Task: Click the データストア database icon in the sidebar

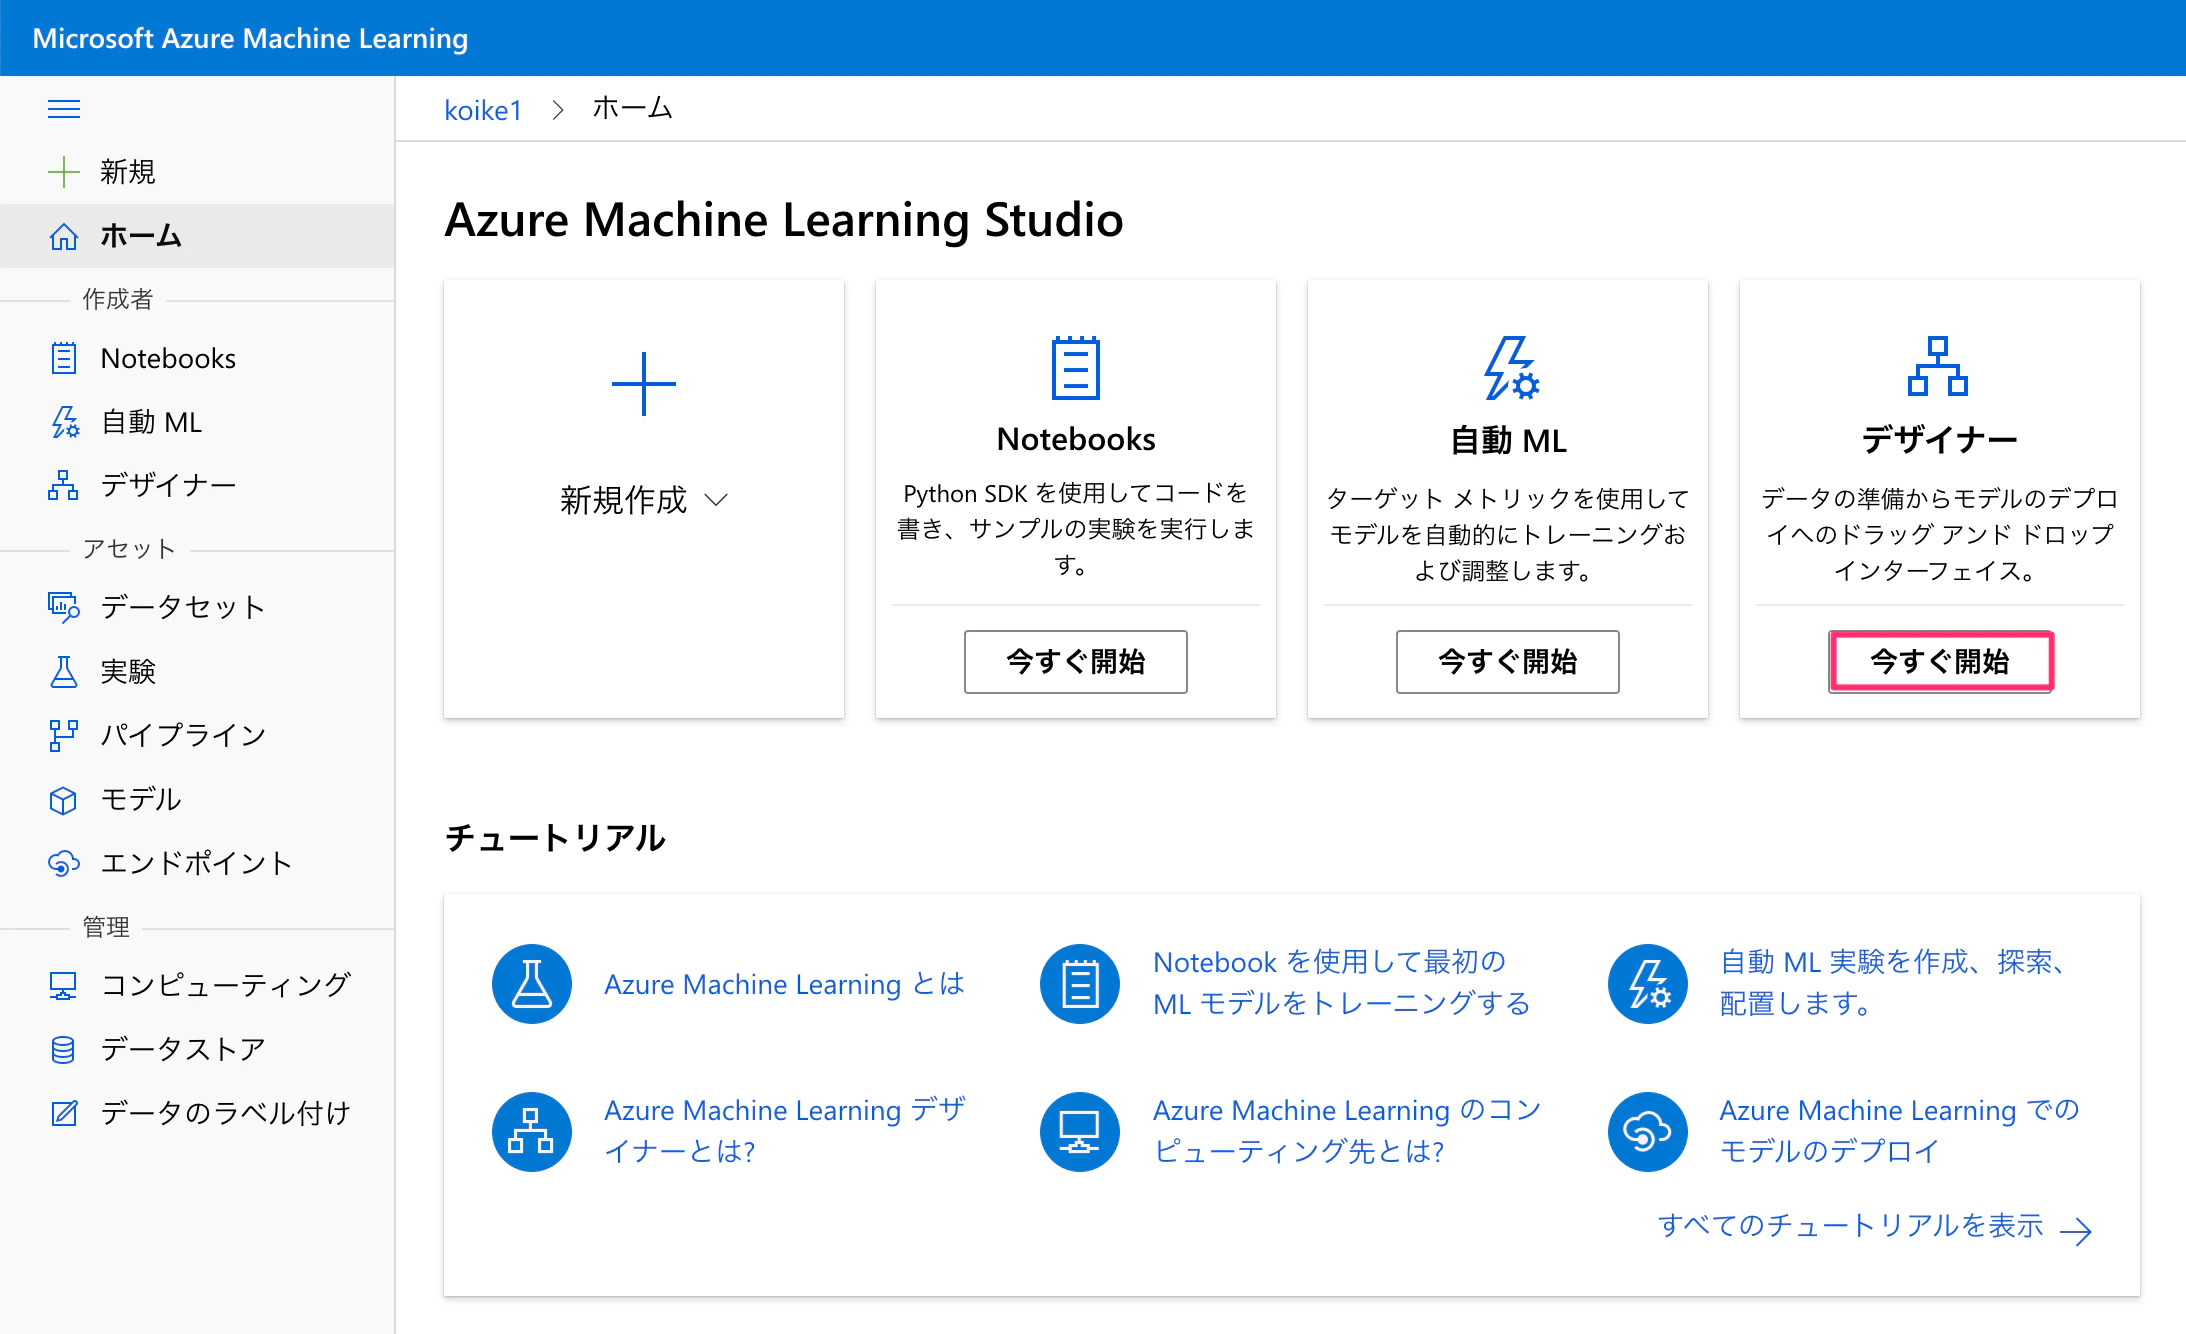Action: (63, 1049)
